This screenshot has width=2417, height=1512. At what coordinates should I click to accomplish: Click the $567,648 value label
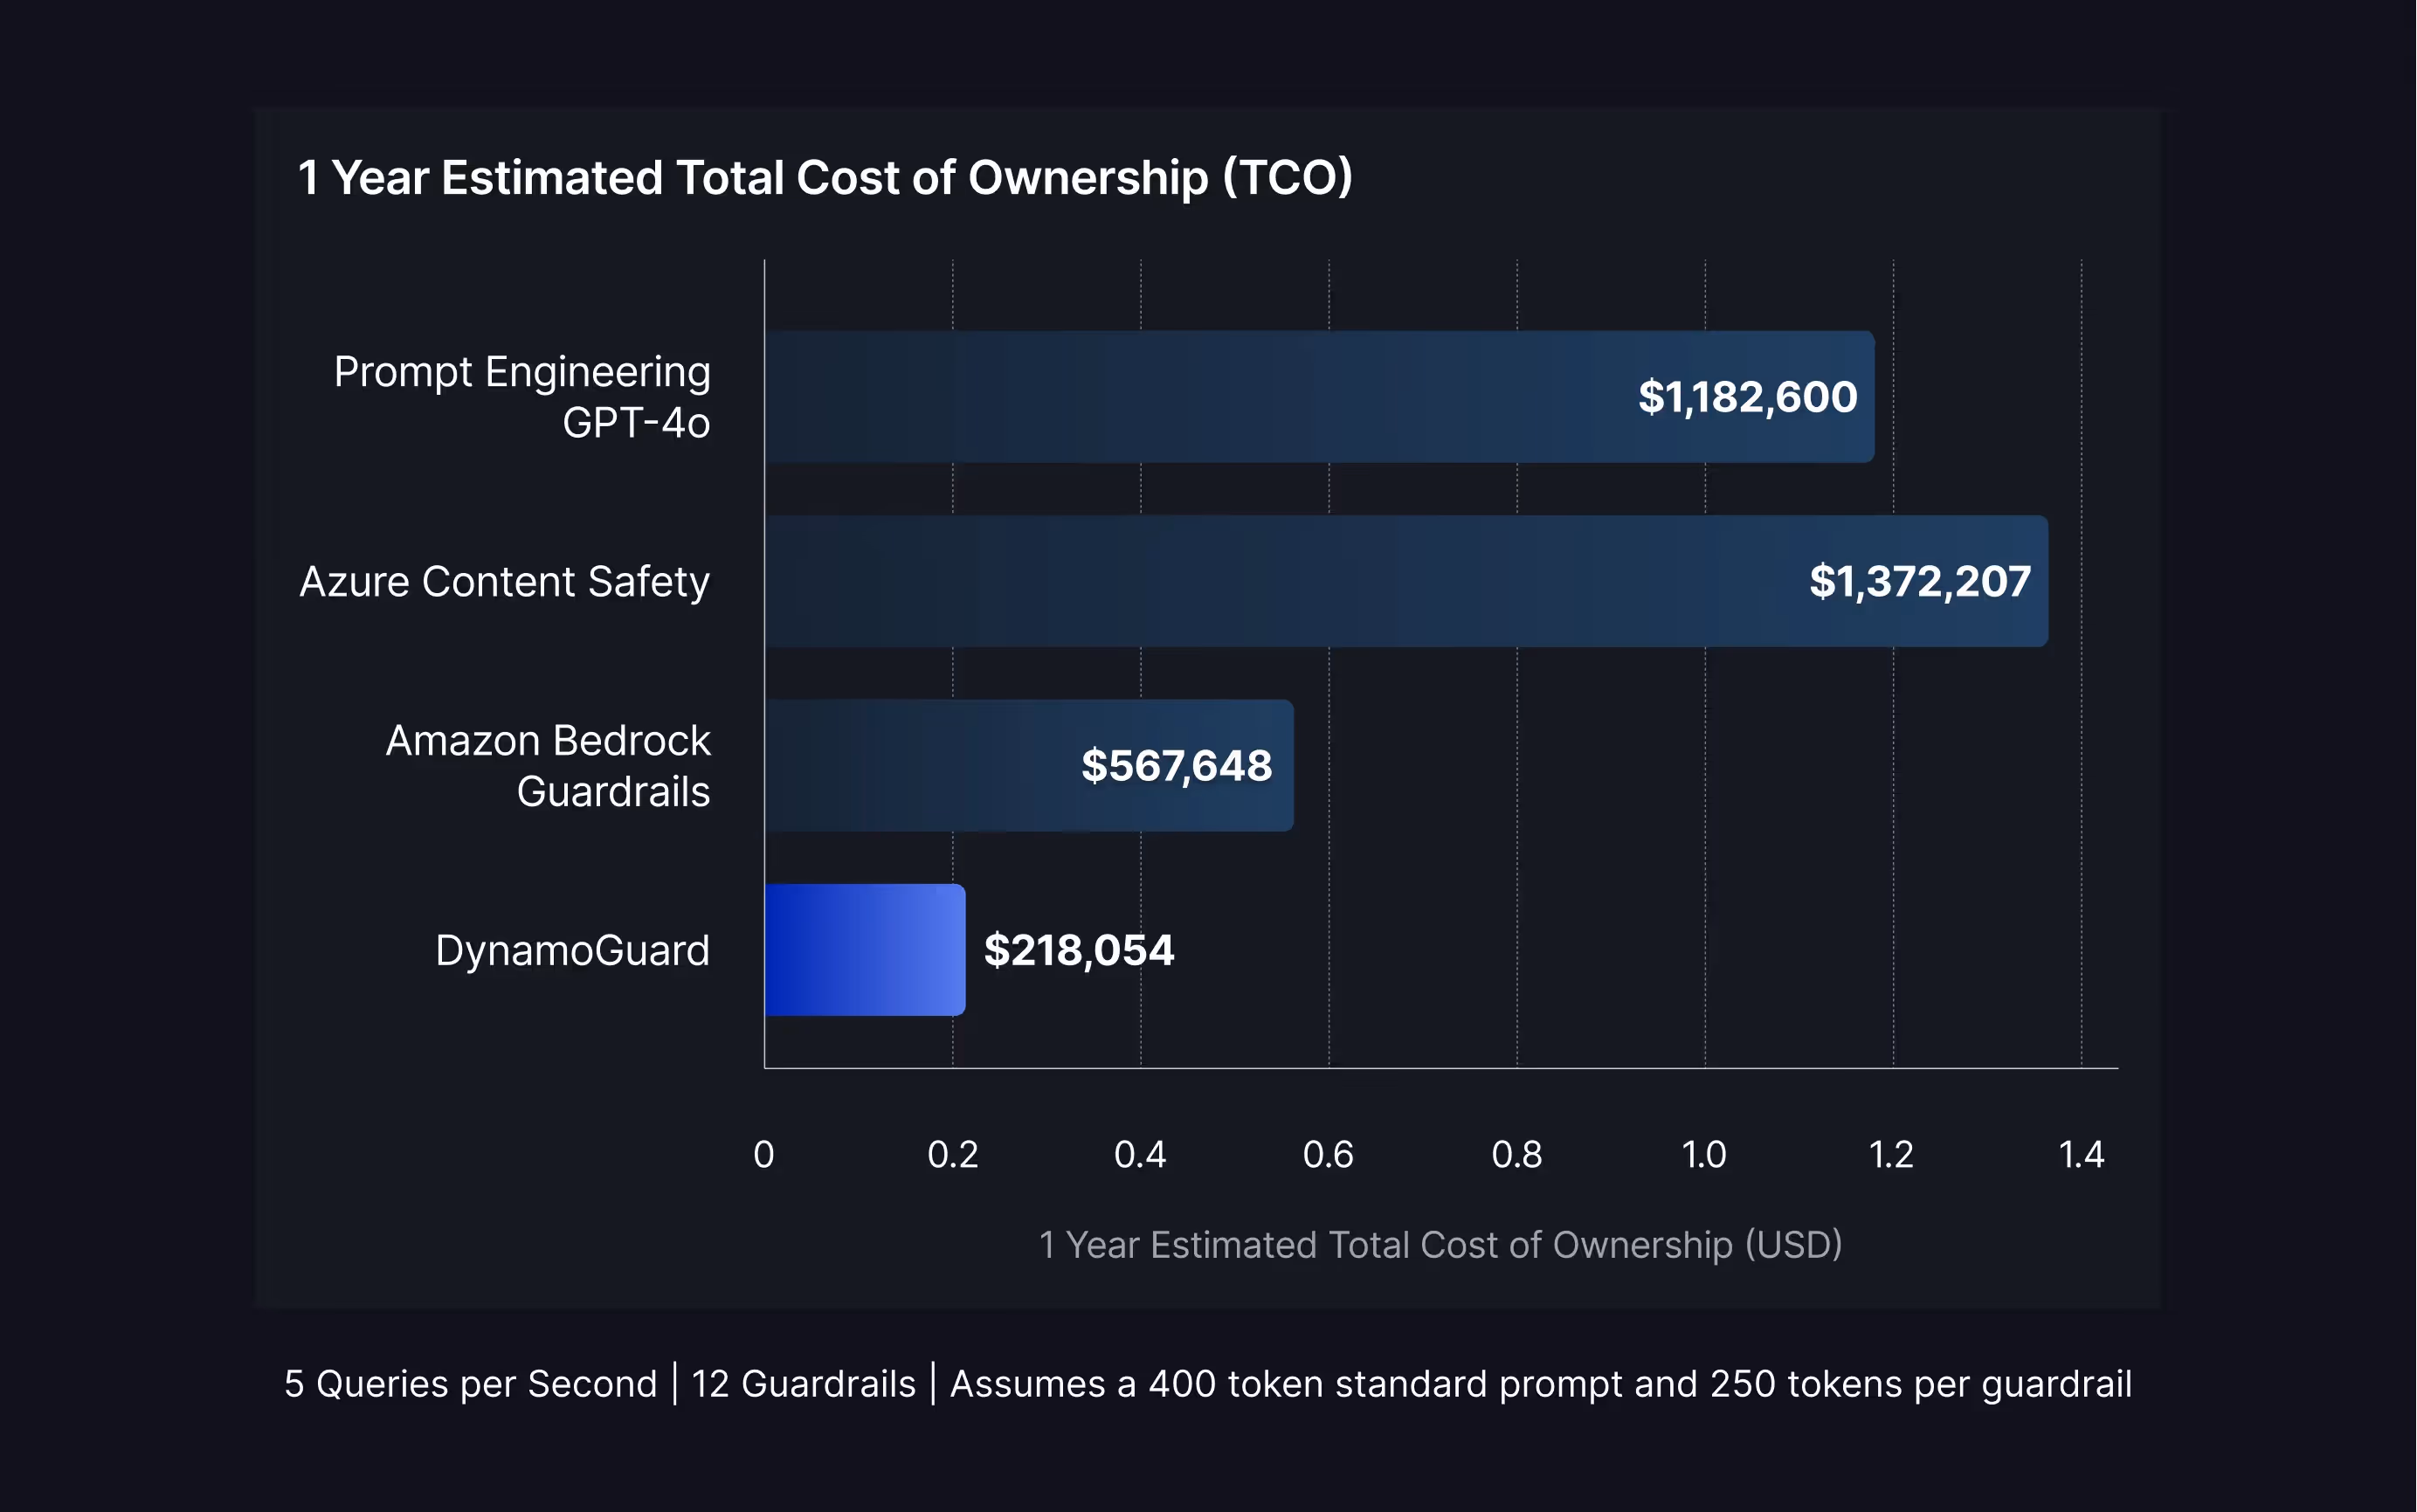(x=1176, y=766)
